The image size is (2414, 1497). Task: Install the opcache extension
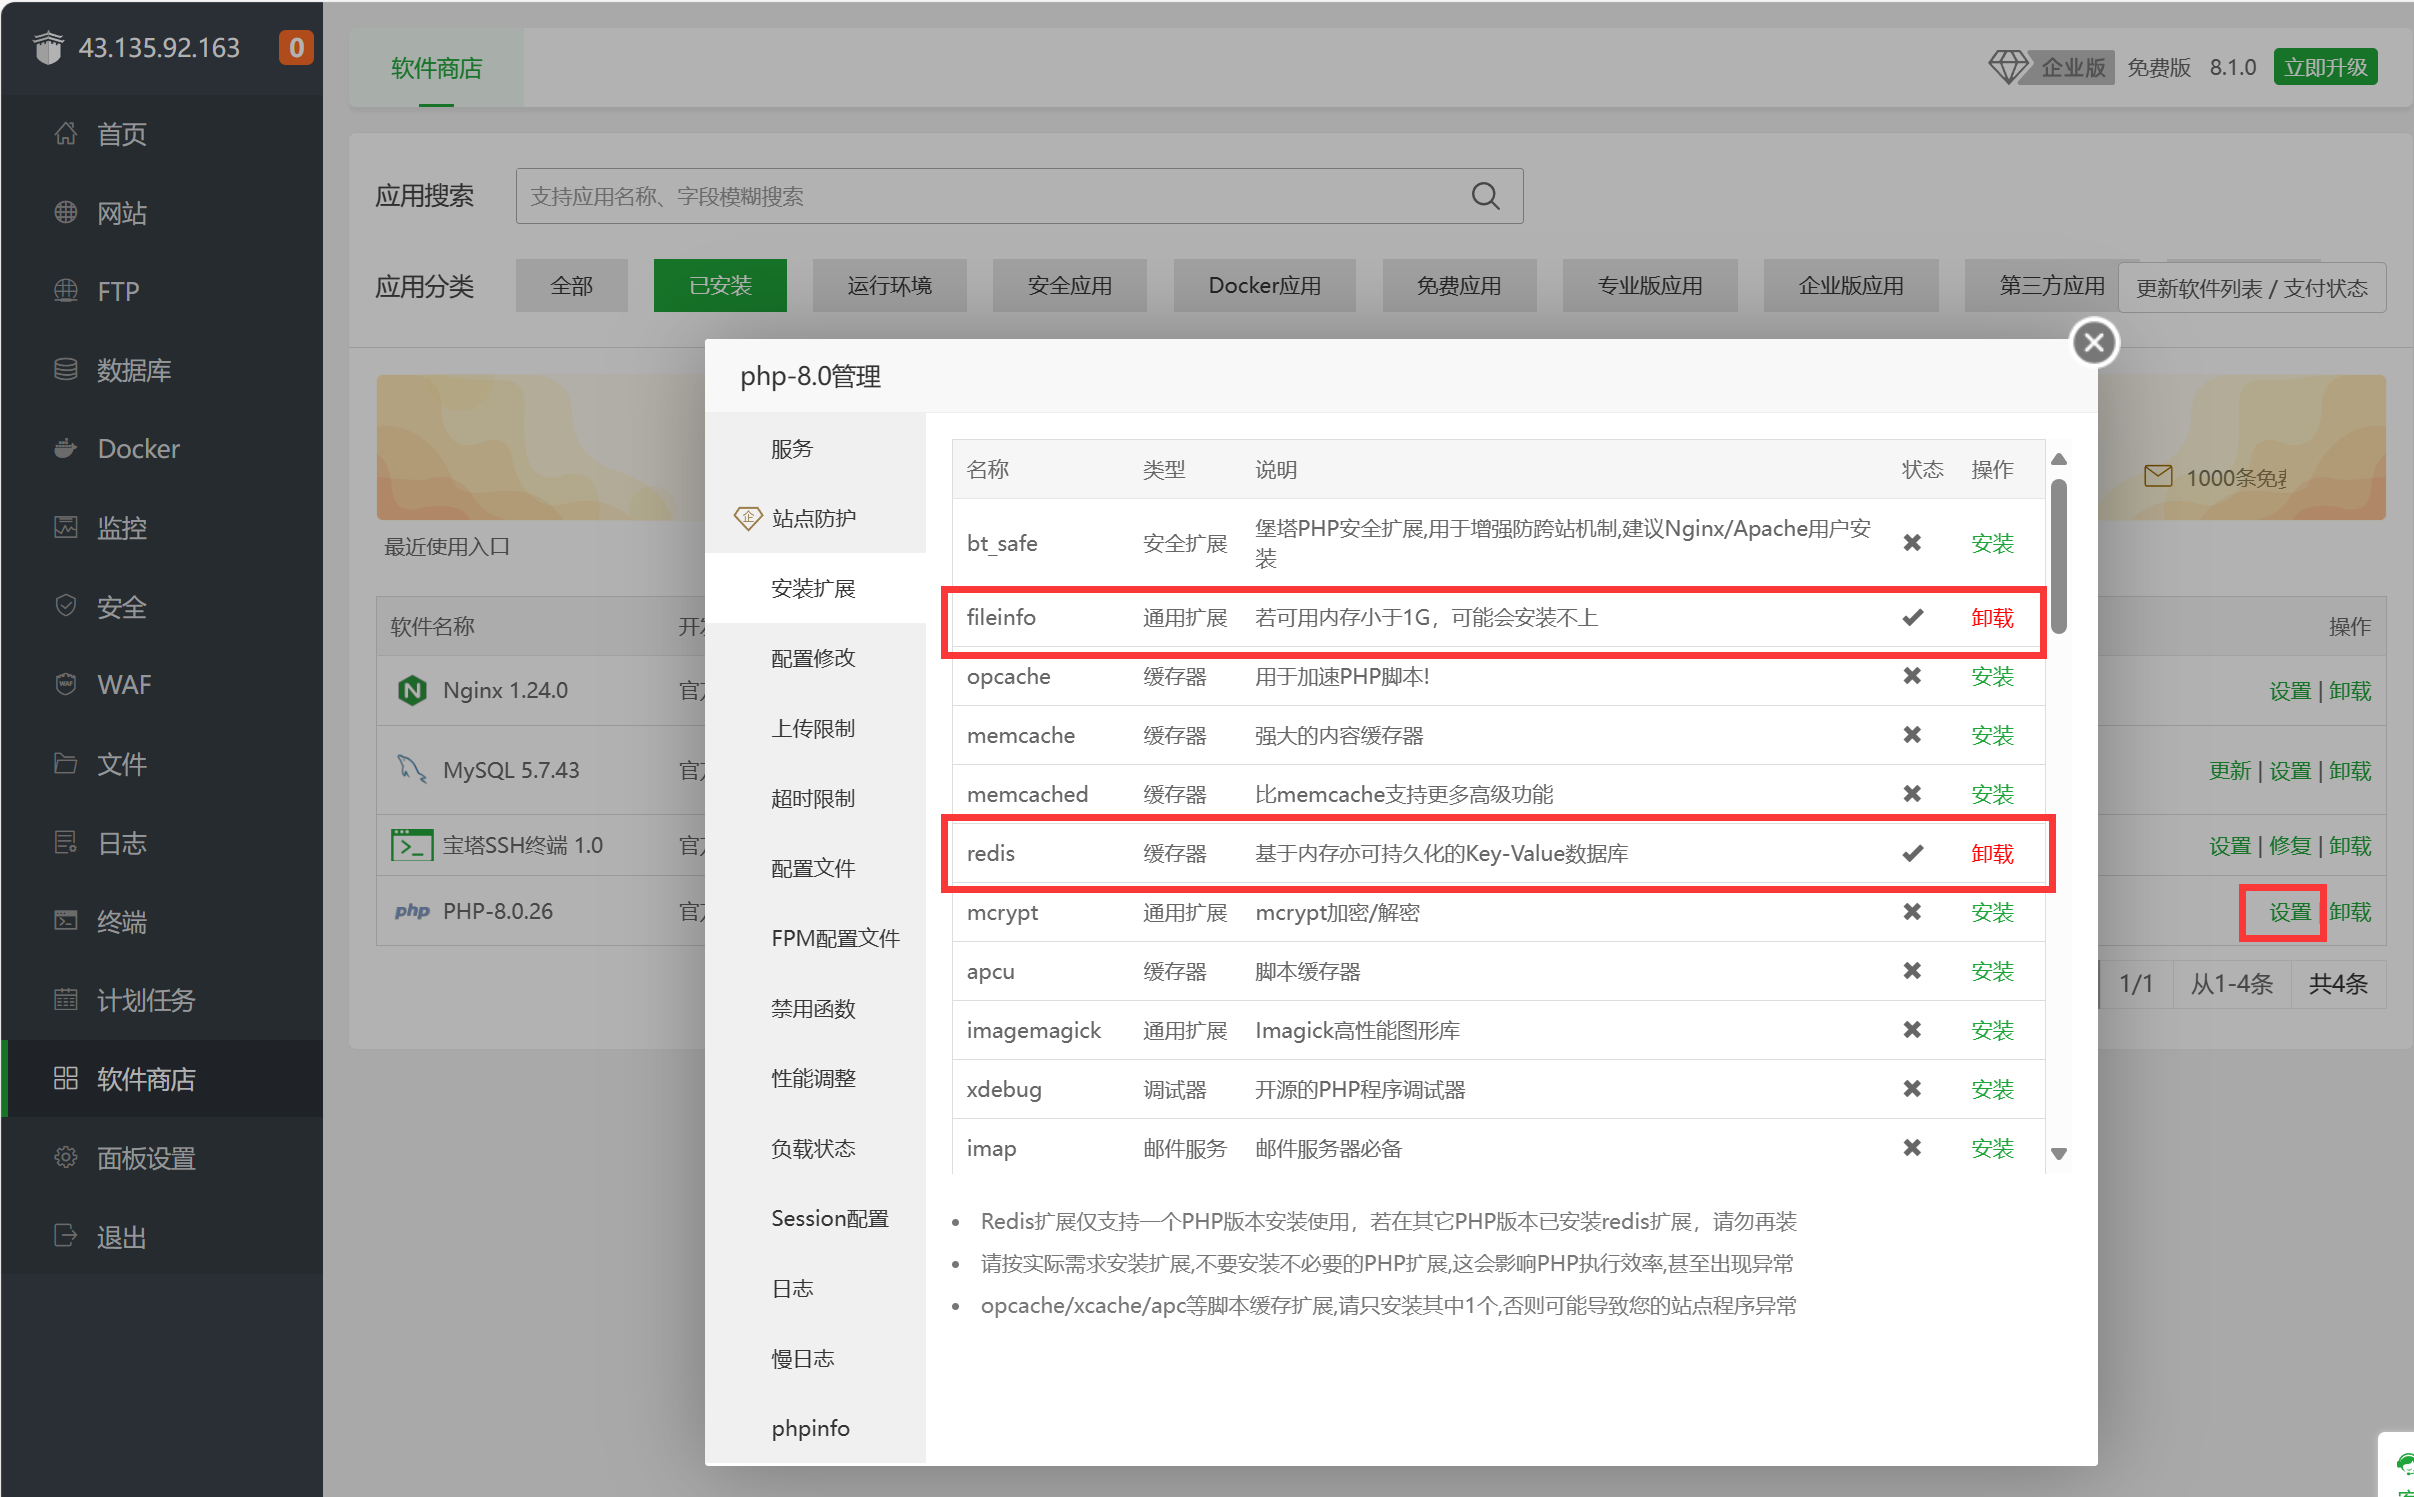pyautogui.click(x=1992, y=676)
